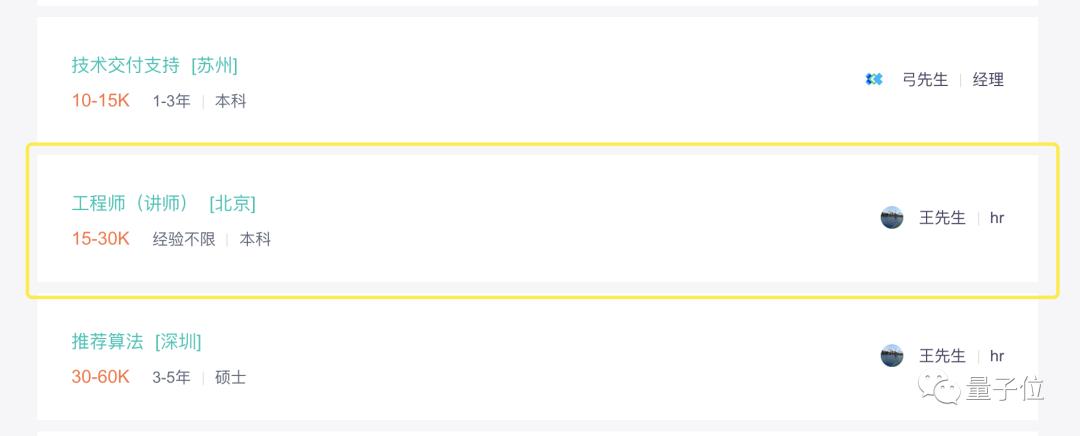Click the [苏州] location tag
Image resolution: width=1080 pixels, height=436 pixels.
tap(214, 65)
